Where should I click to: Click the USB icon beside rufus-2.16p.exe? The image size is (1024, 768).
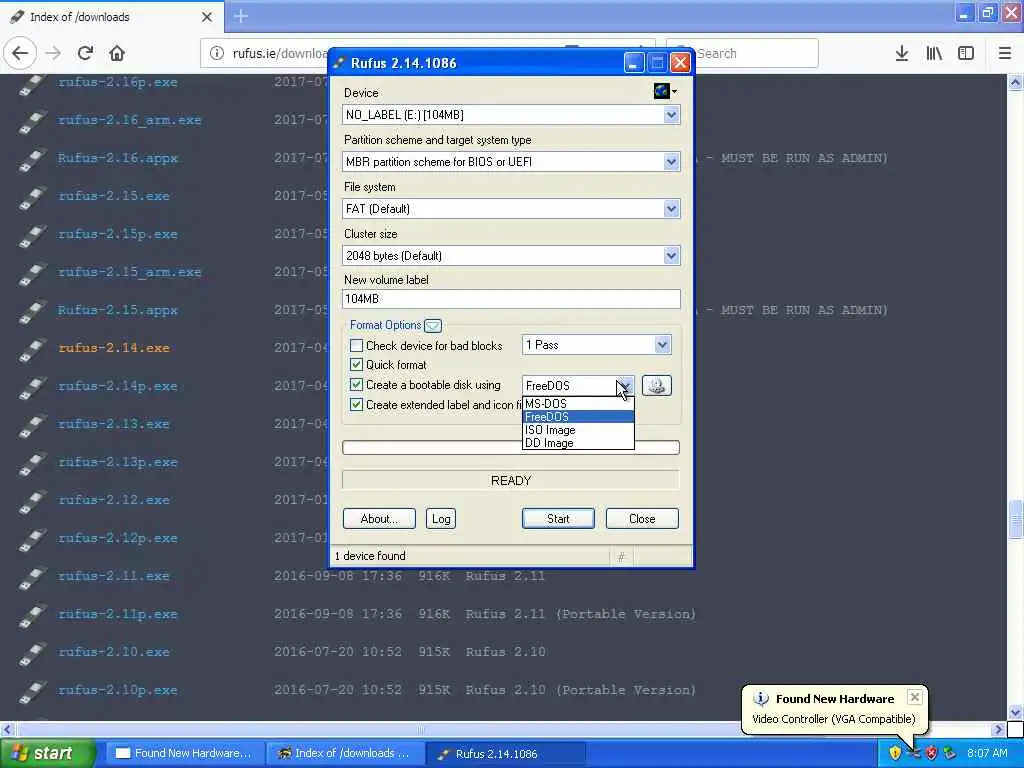click(32, 84)
